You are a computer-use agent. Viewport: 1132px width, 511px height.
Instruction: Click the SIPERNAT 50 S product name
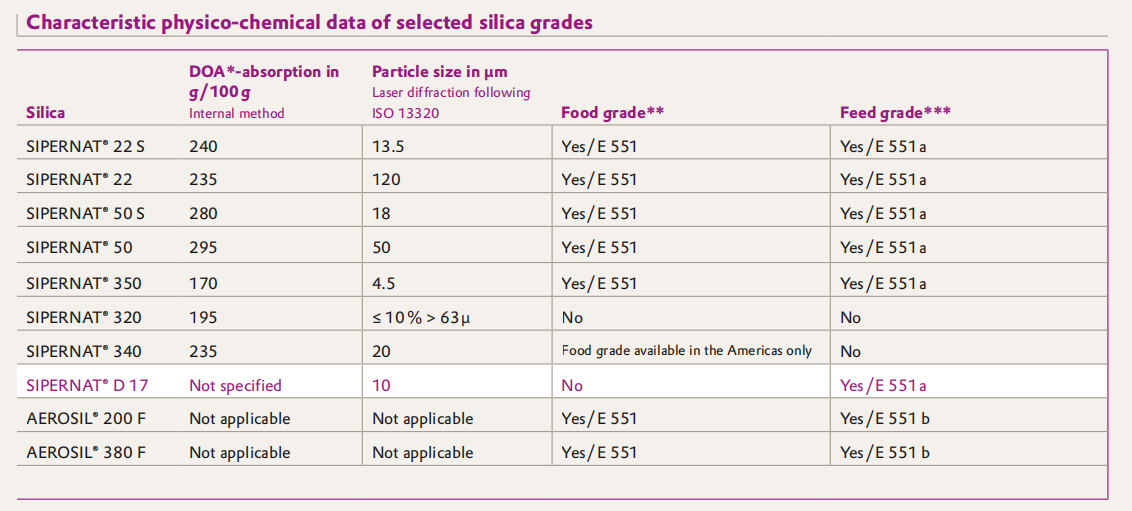click(85, 213)
